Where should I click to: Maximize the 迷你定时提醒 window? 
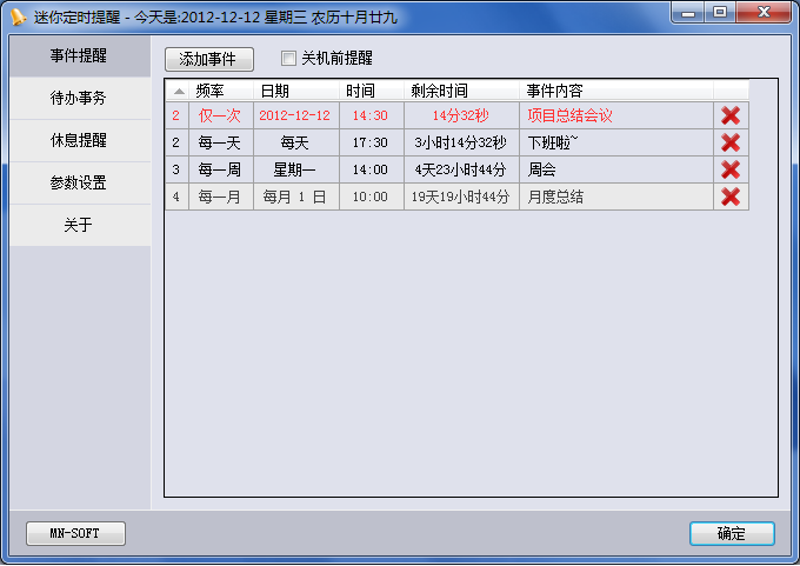coord(720,12)
